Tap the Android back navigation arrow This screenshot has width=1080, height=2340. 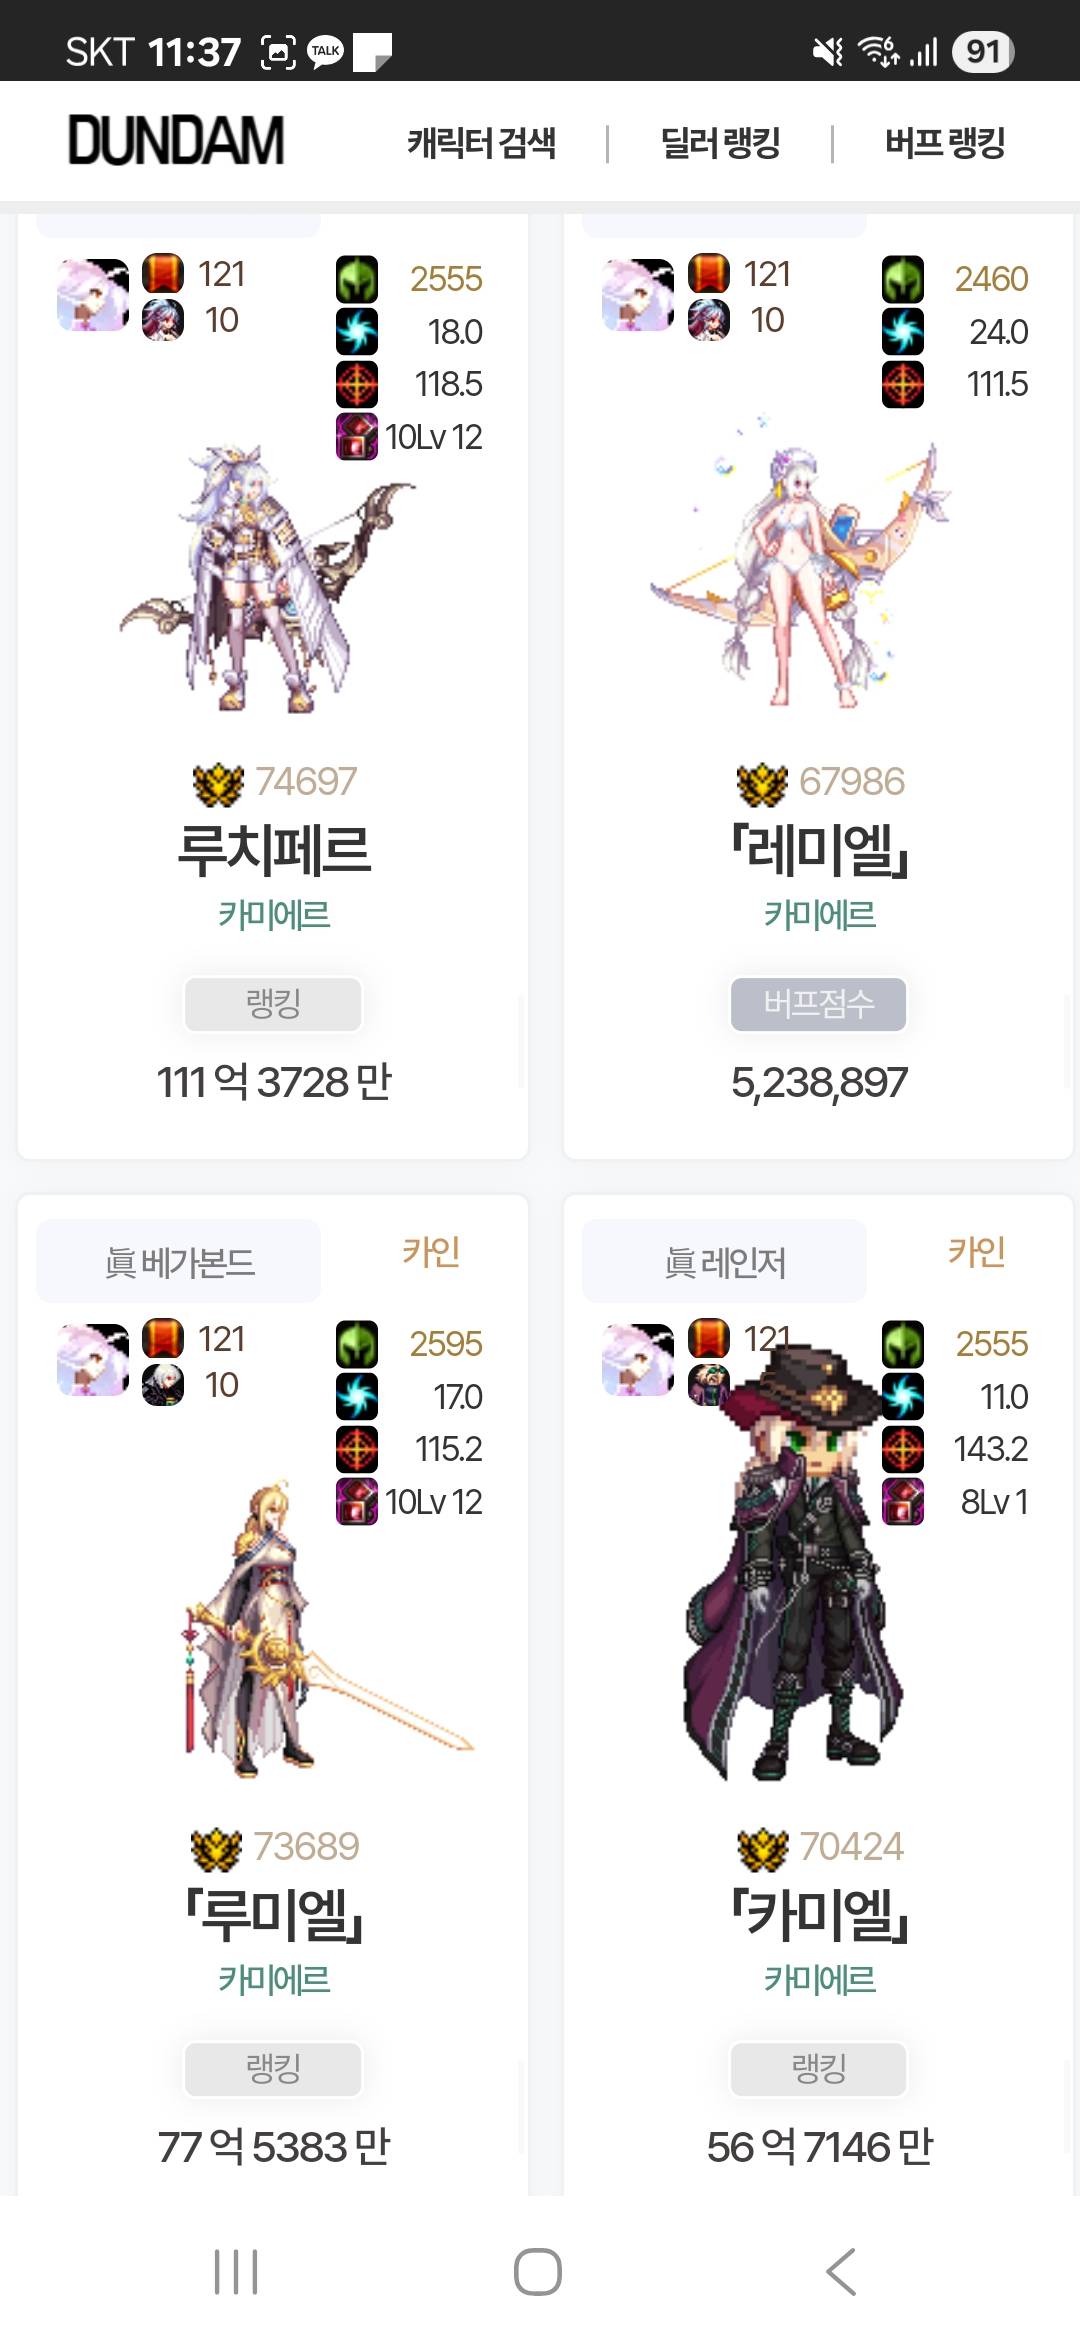(x=841, y=2272)
